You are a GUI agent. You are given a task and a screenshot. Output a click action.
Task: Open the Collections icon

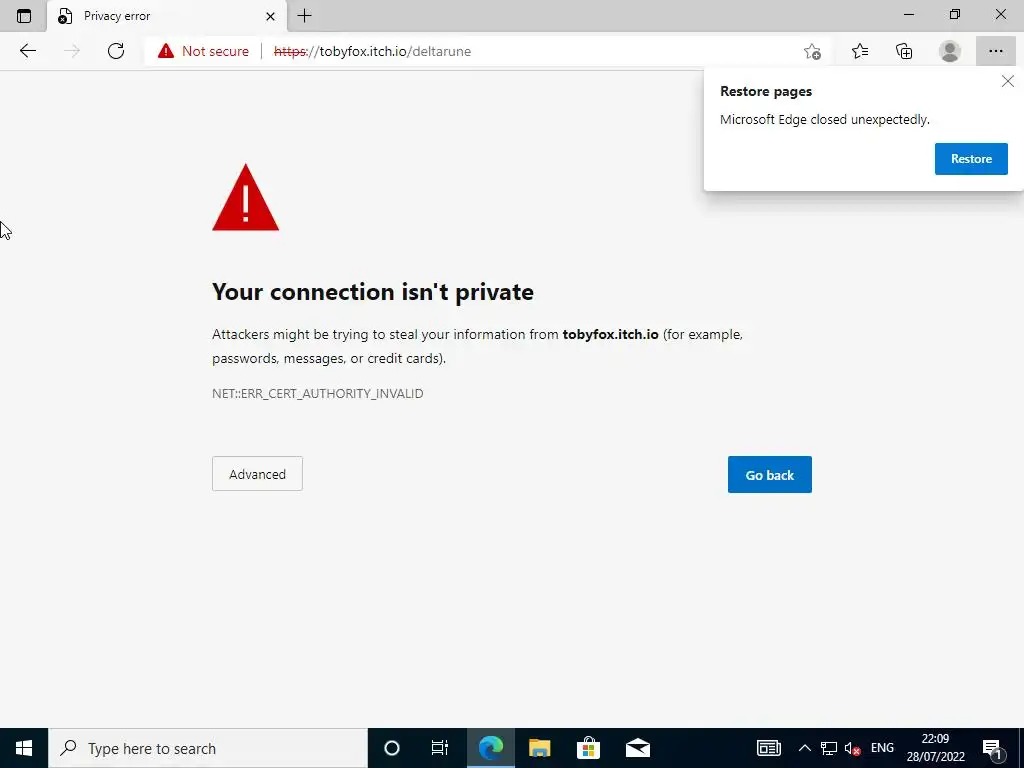(904, 51)
